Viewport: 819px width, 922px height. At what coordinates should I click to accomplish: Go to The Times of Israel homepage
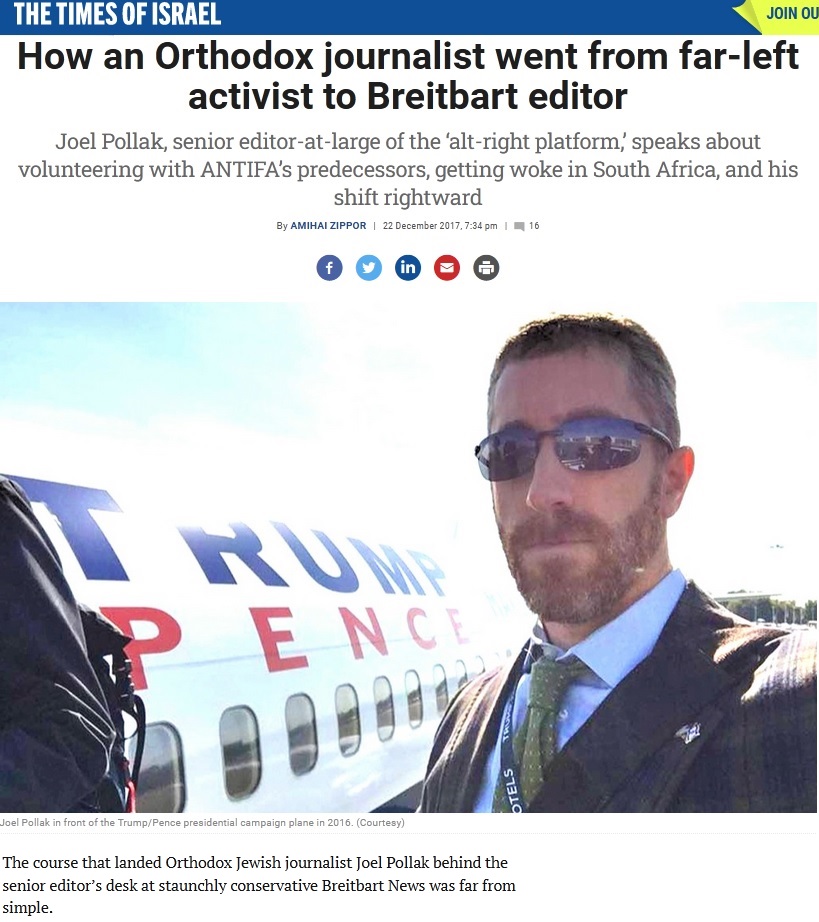117,14
